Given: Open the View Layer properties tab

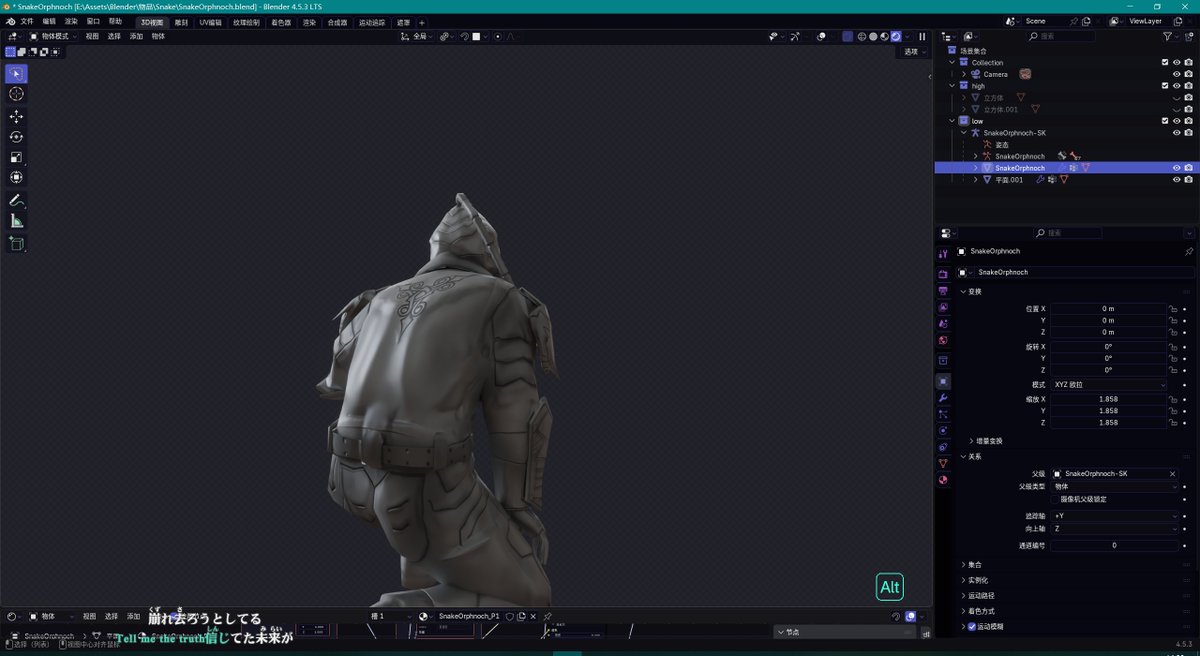Looking at the screenshot, I should click(943, 307).
